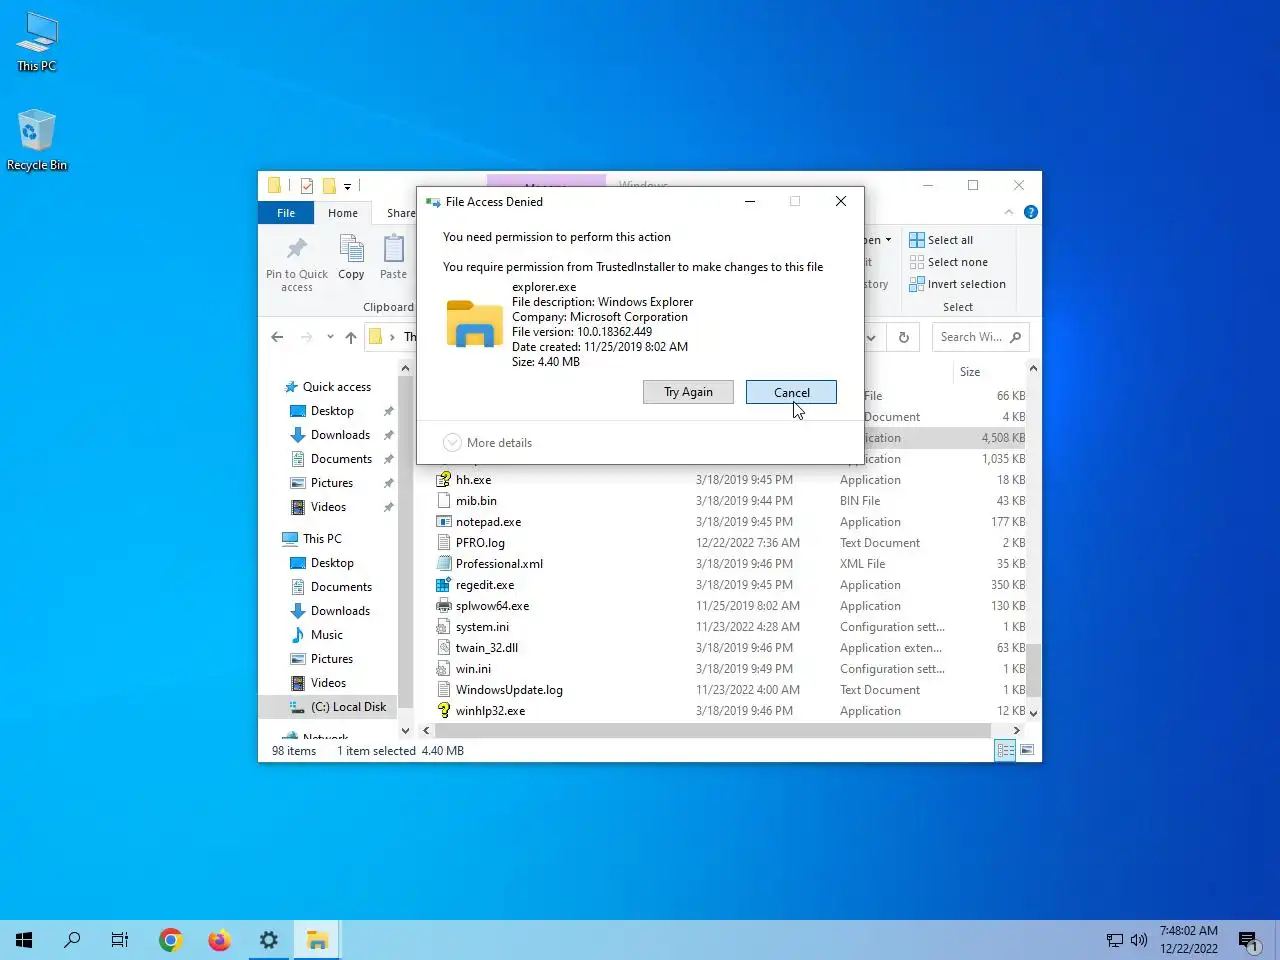Click File Explorer taskbar icon
This screenshot has width=1280, height=960.
pos(317,940)
